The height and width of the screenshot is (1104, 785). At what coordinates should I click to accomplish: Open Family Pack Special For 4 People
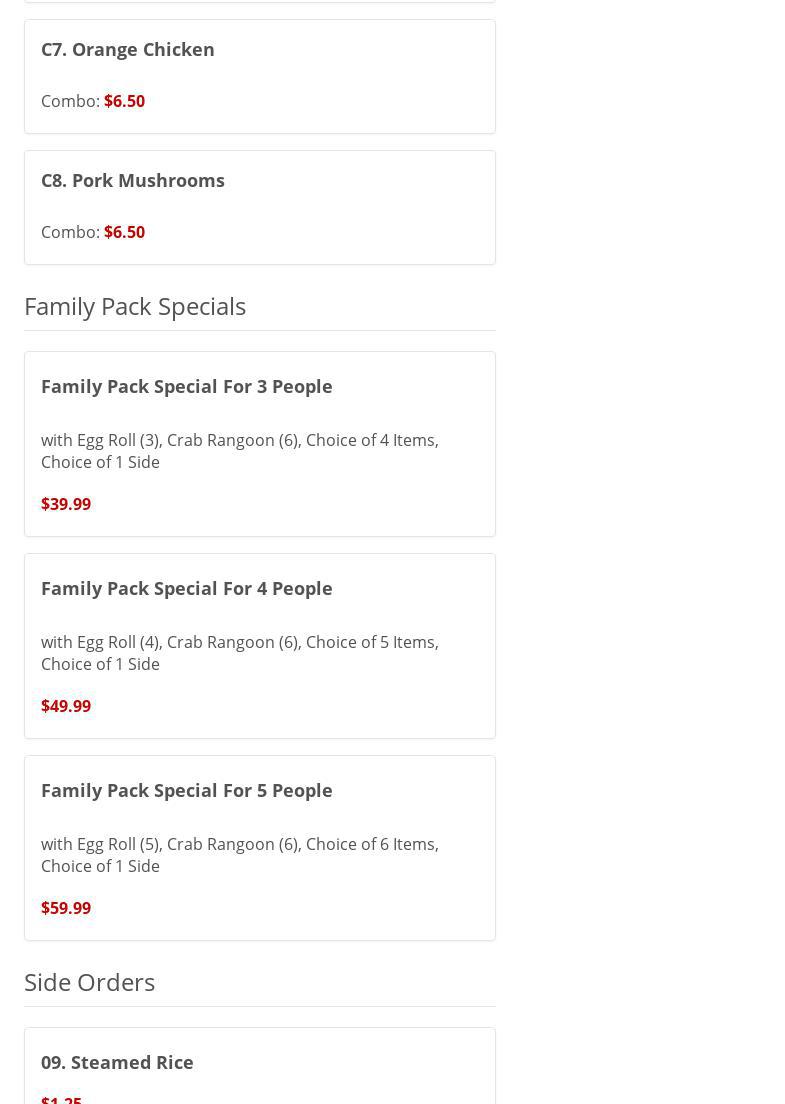pos(186,588)
